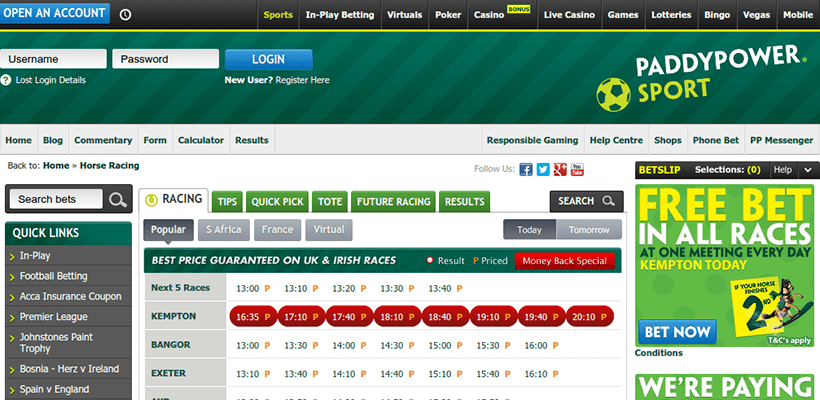Open In-Play Betting in top navigation
The width and height of the screenshot is (820, 400).
click(x=340, y=15)
